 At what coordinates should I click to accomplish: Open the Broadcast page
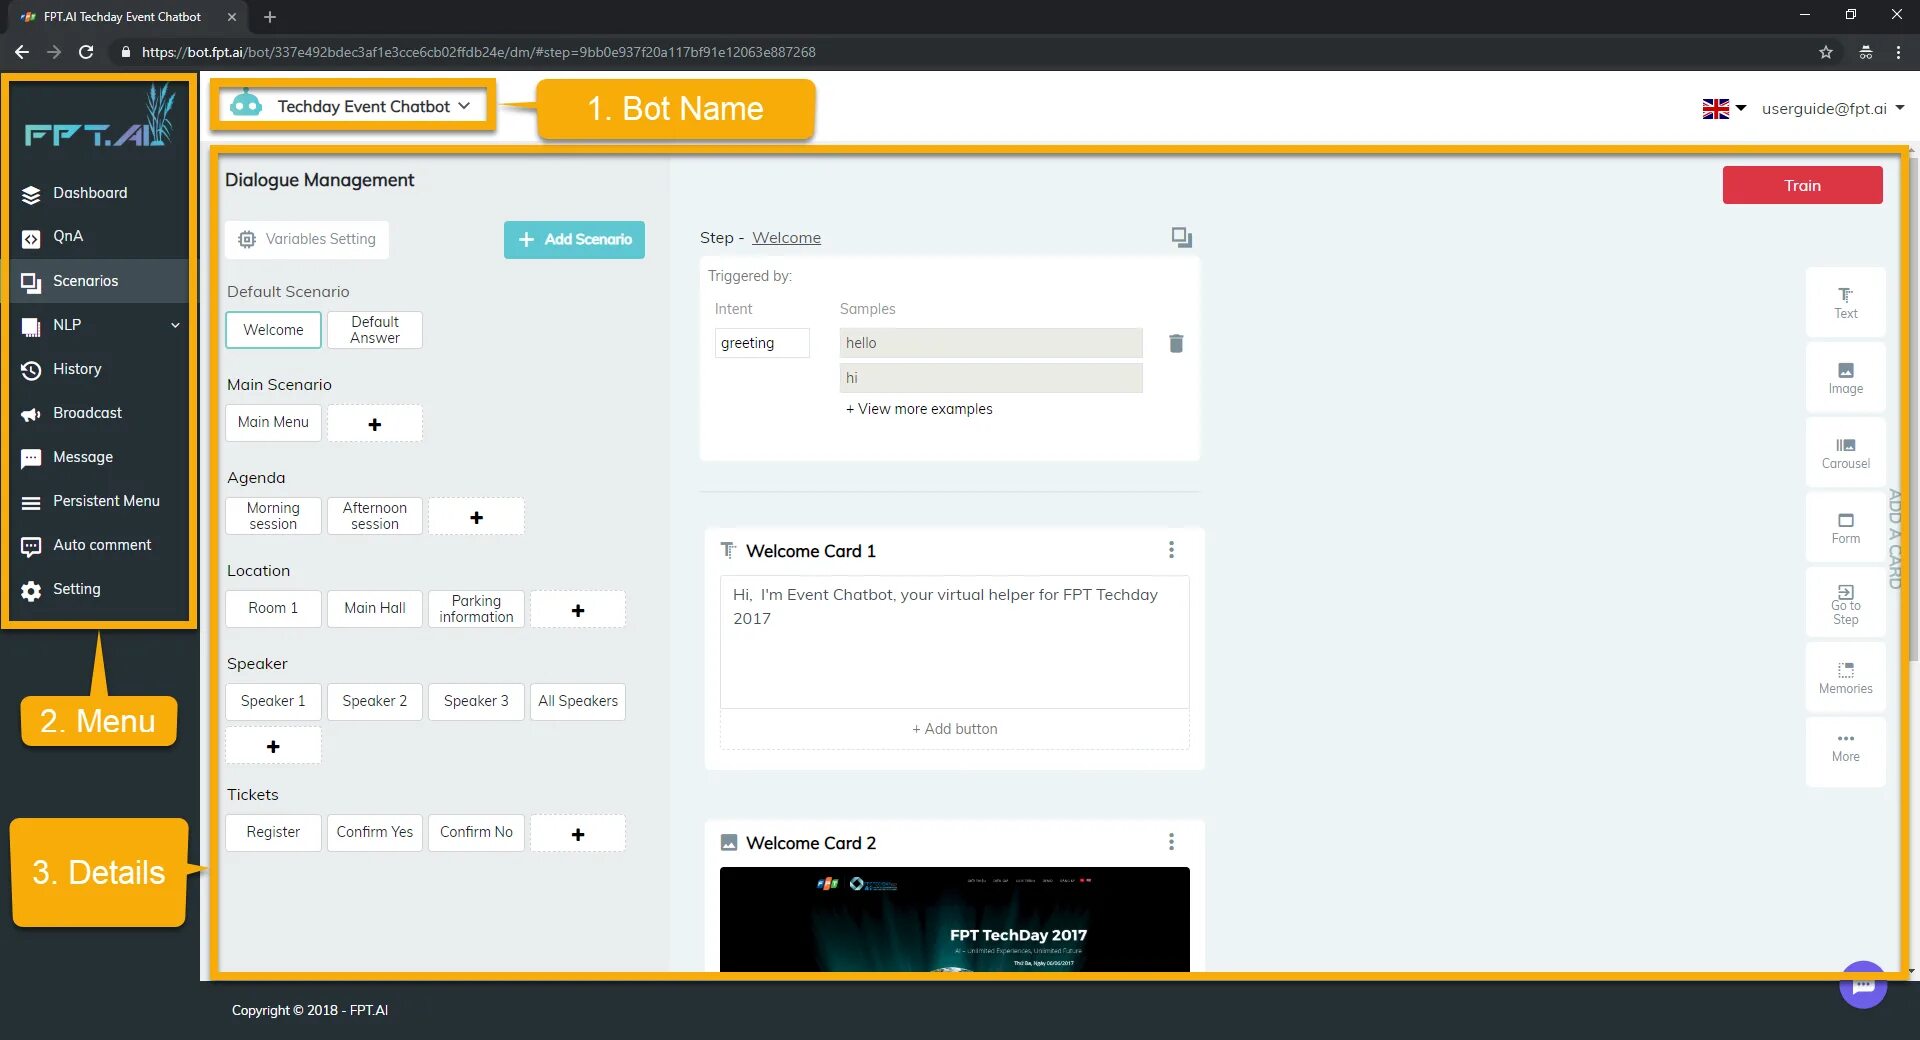click(x=87, y=413)
